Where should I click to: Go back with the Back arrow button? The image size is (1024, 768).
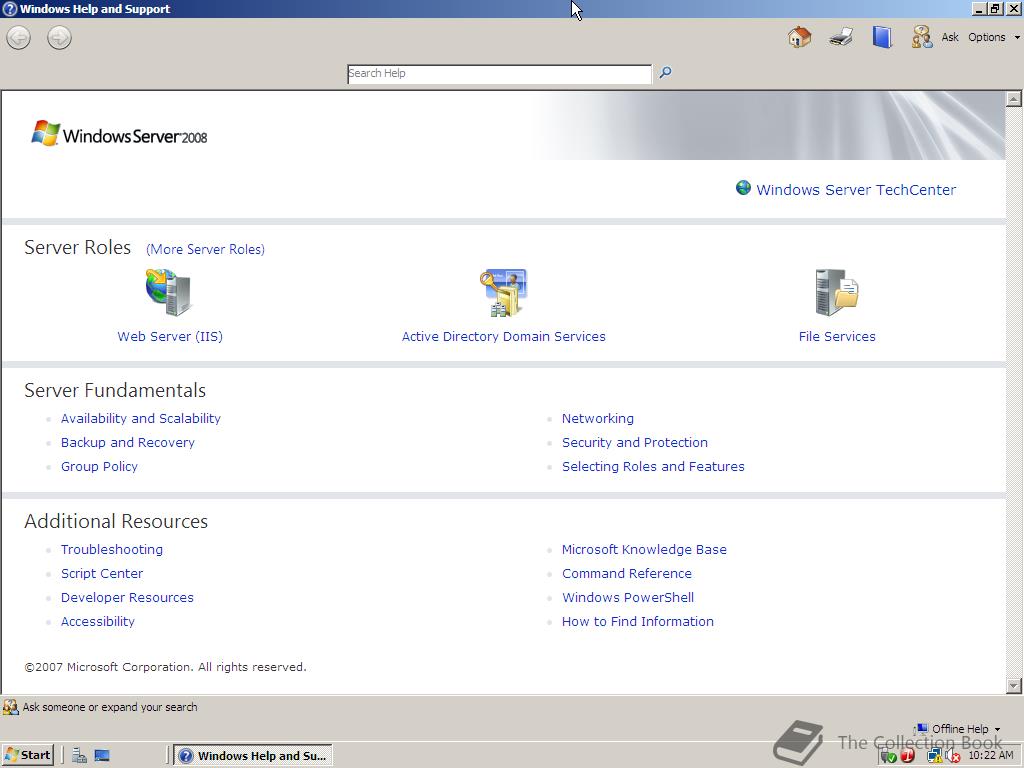pyautogui.click(x=18, y=37)
